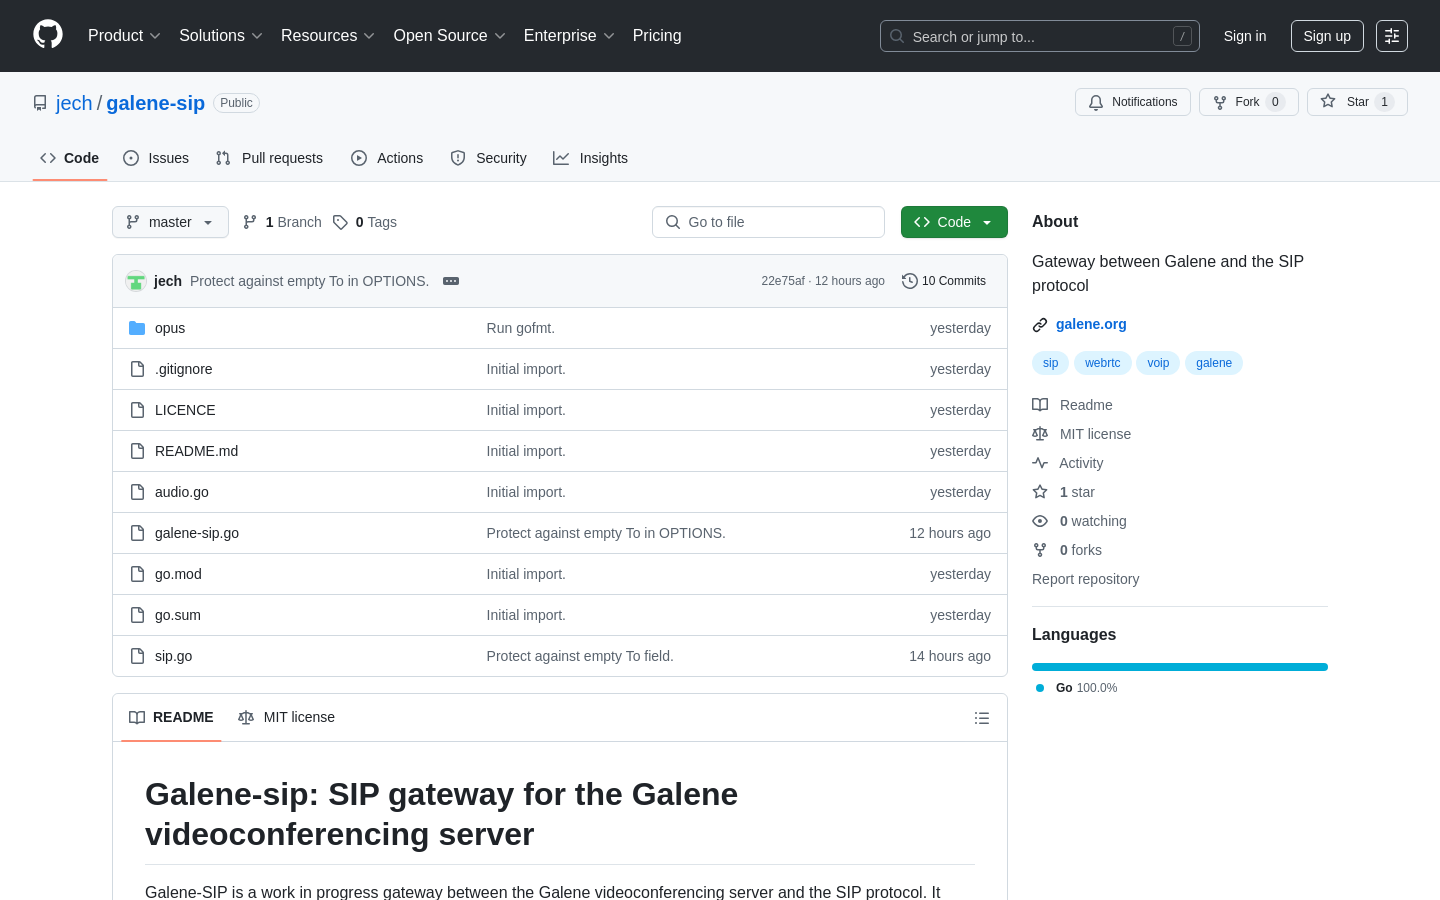
Task: Click the history clock icon for commits
Action: click(910, 281)
